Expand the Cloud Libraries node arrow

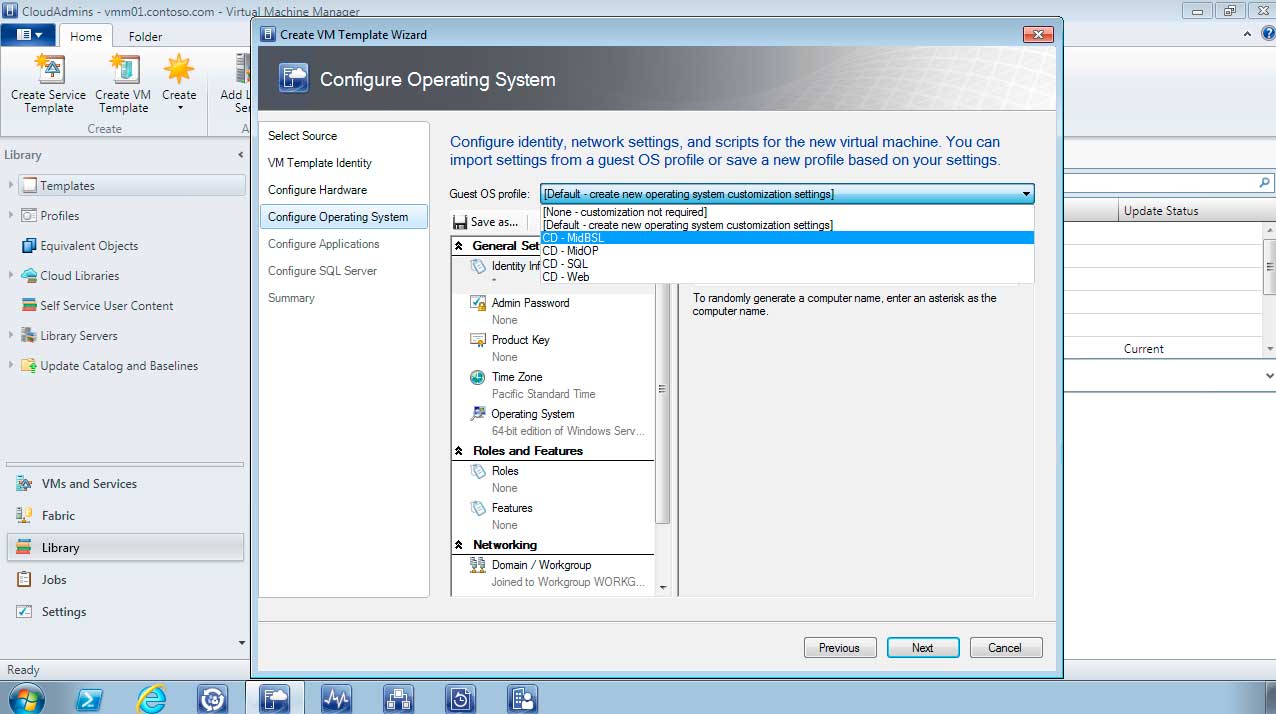click(11, 275)
